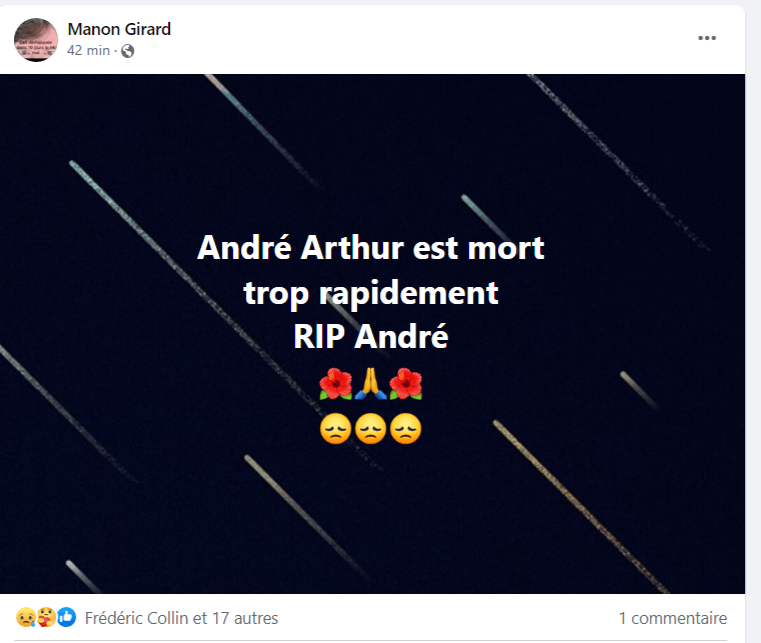Click the 'trop rapidement' text line
The width and height of the screenshot is (761, 643).
coord(371,293)
